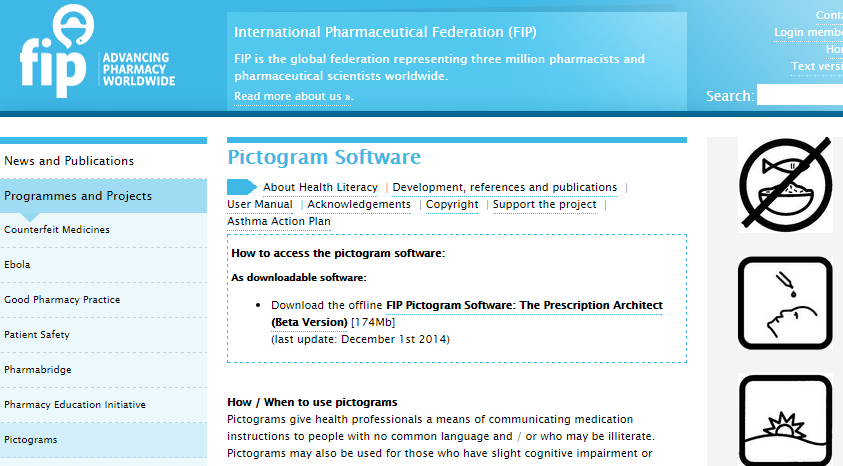This screenshot has height=466, width=843.
Task: Open Development, references and publications link
Action: click(x=505, y=187)
